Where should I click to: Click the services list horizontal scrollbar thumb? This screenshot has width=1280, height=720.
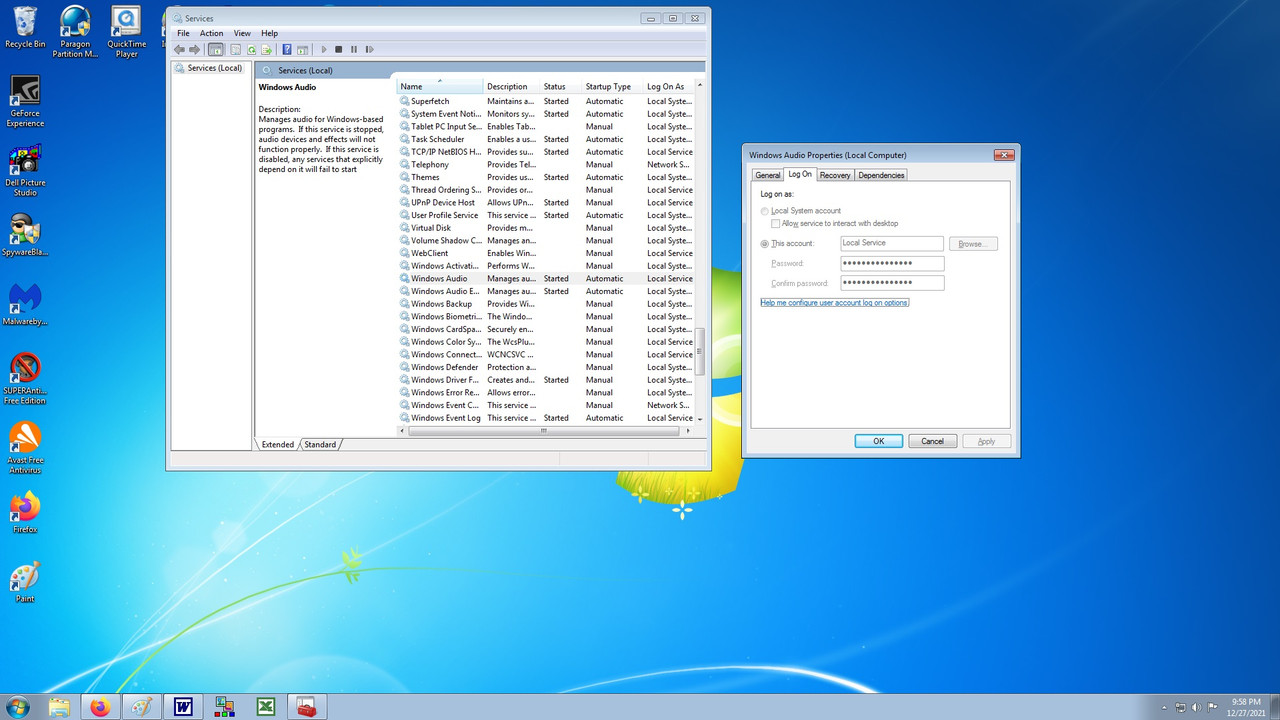click(544, 430)
